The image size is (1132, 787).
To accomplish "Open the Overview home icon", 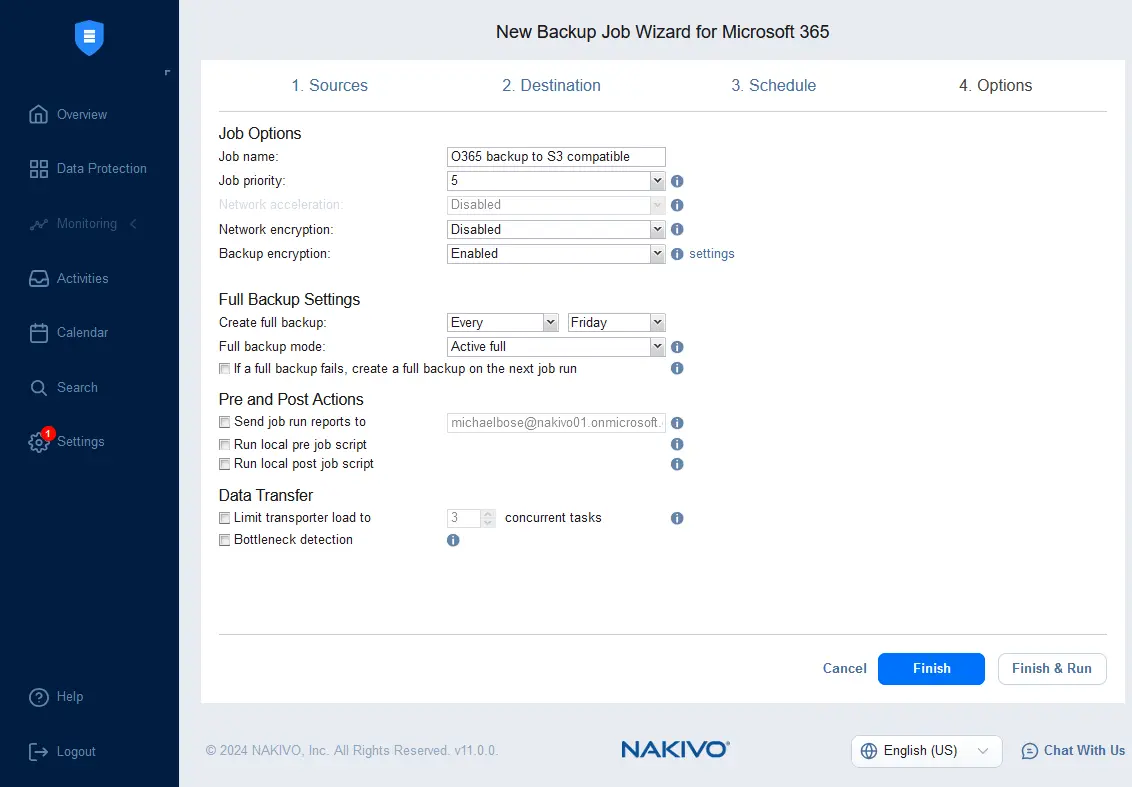I will click(38, 114).
